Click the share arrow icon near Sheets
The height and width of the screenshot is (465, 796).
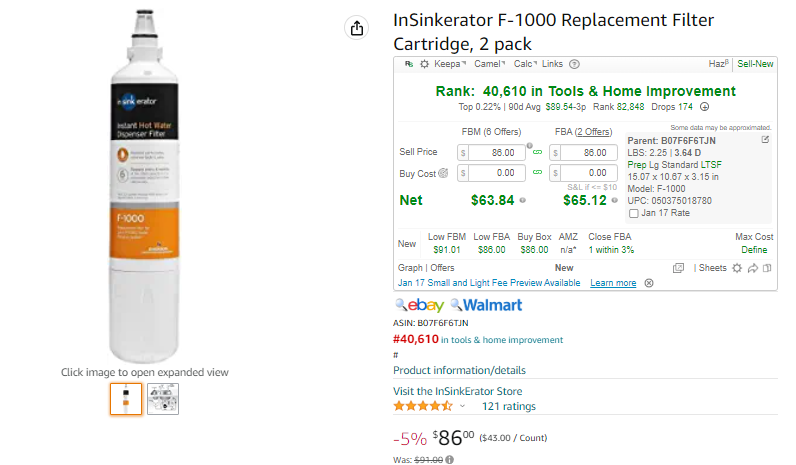[x=753, y=268]
